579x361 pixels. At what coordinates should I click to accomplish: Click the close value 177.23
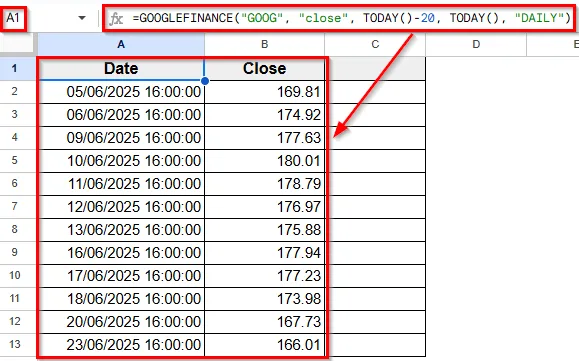(x=264, y=275)
